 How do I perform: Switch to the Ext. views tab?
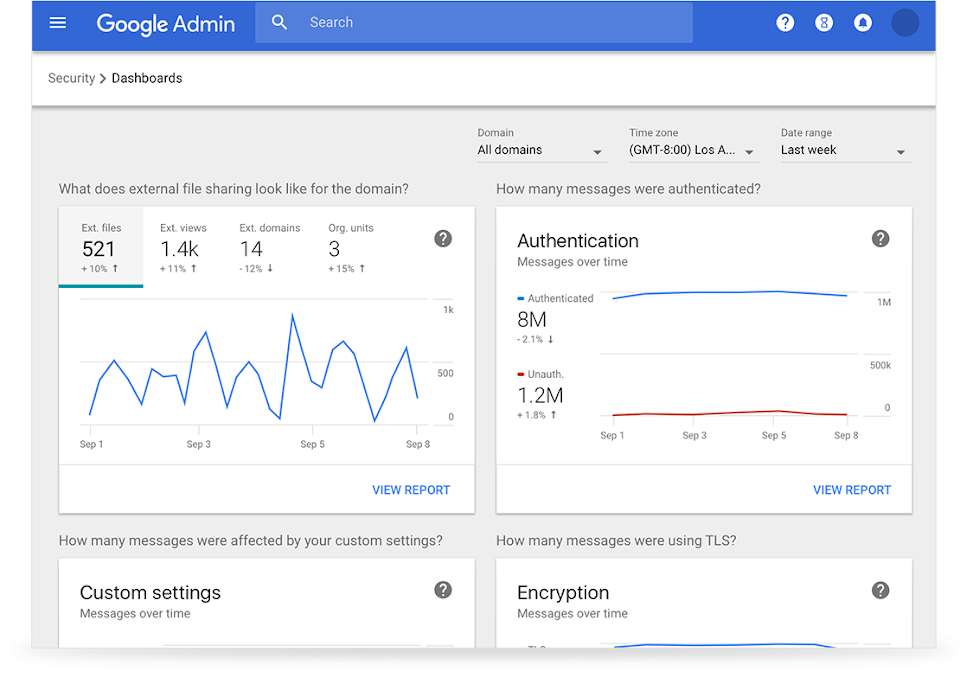pos(183,247)
